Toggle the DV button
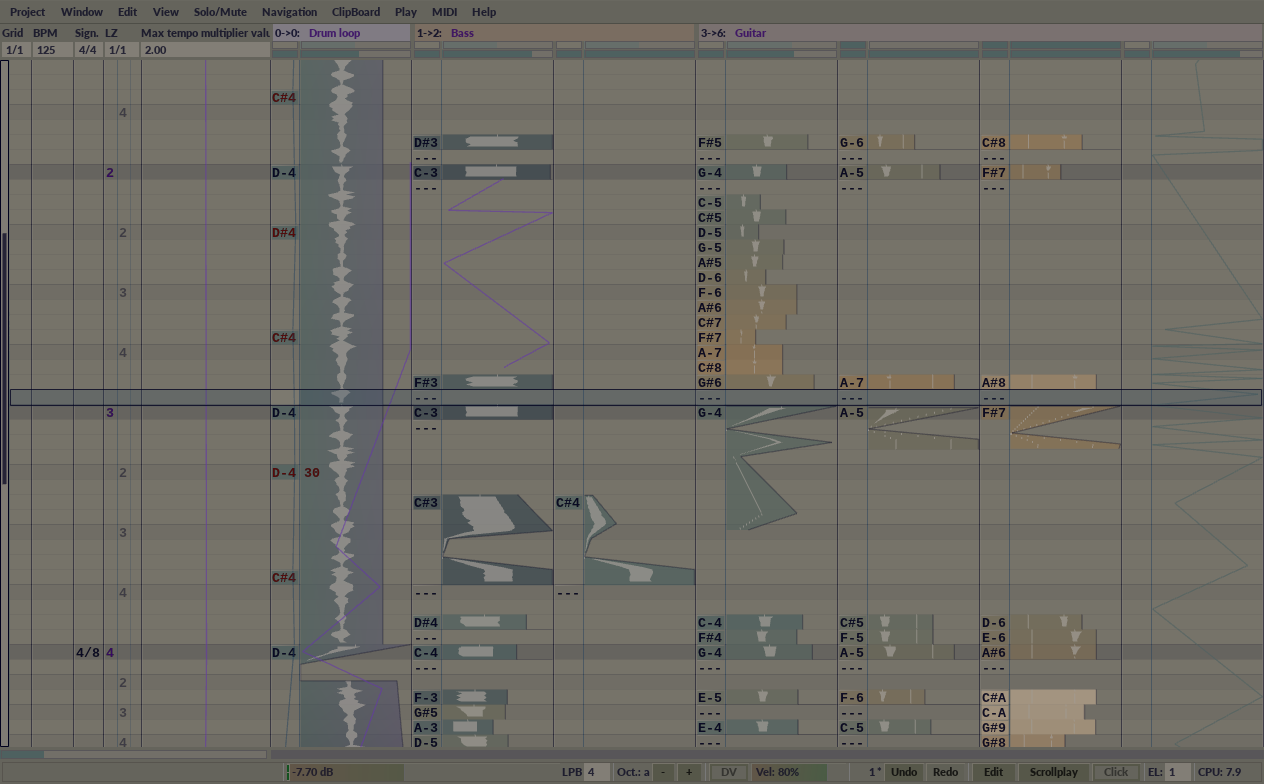 pos(728,772)
